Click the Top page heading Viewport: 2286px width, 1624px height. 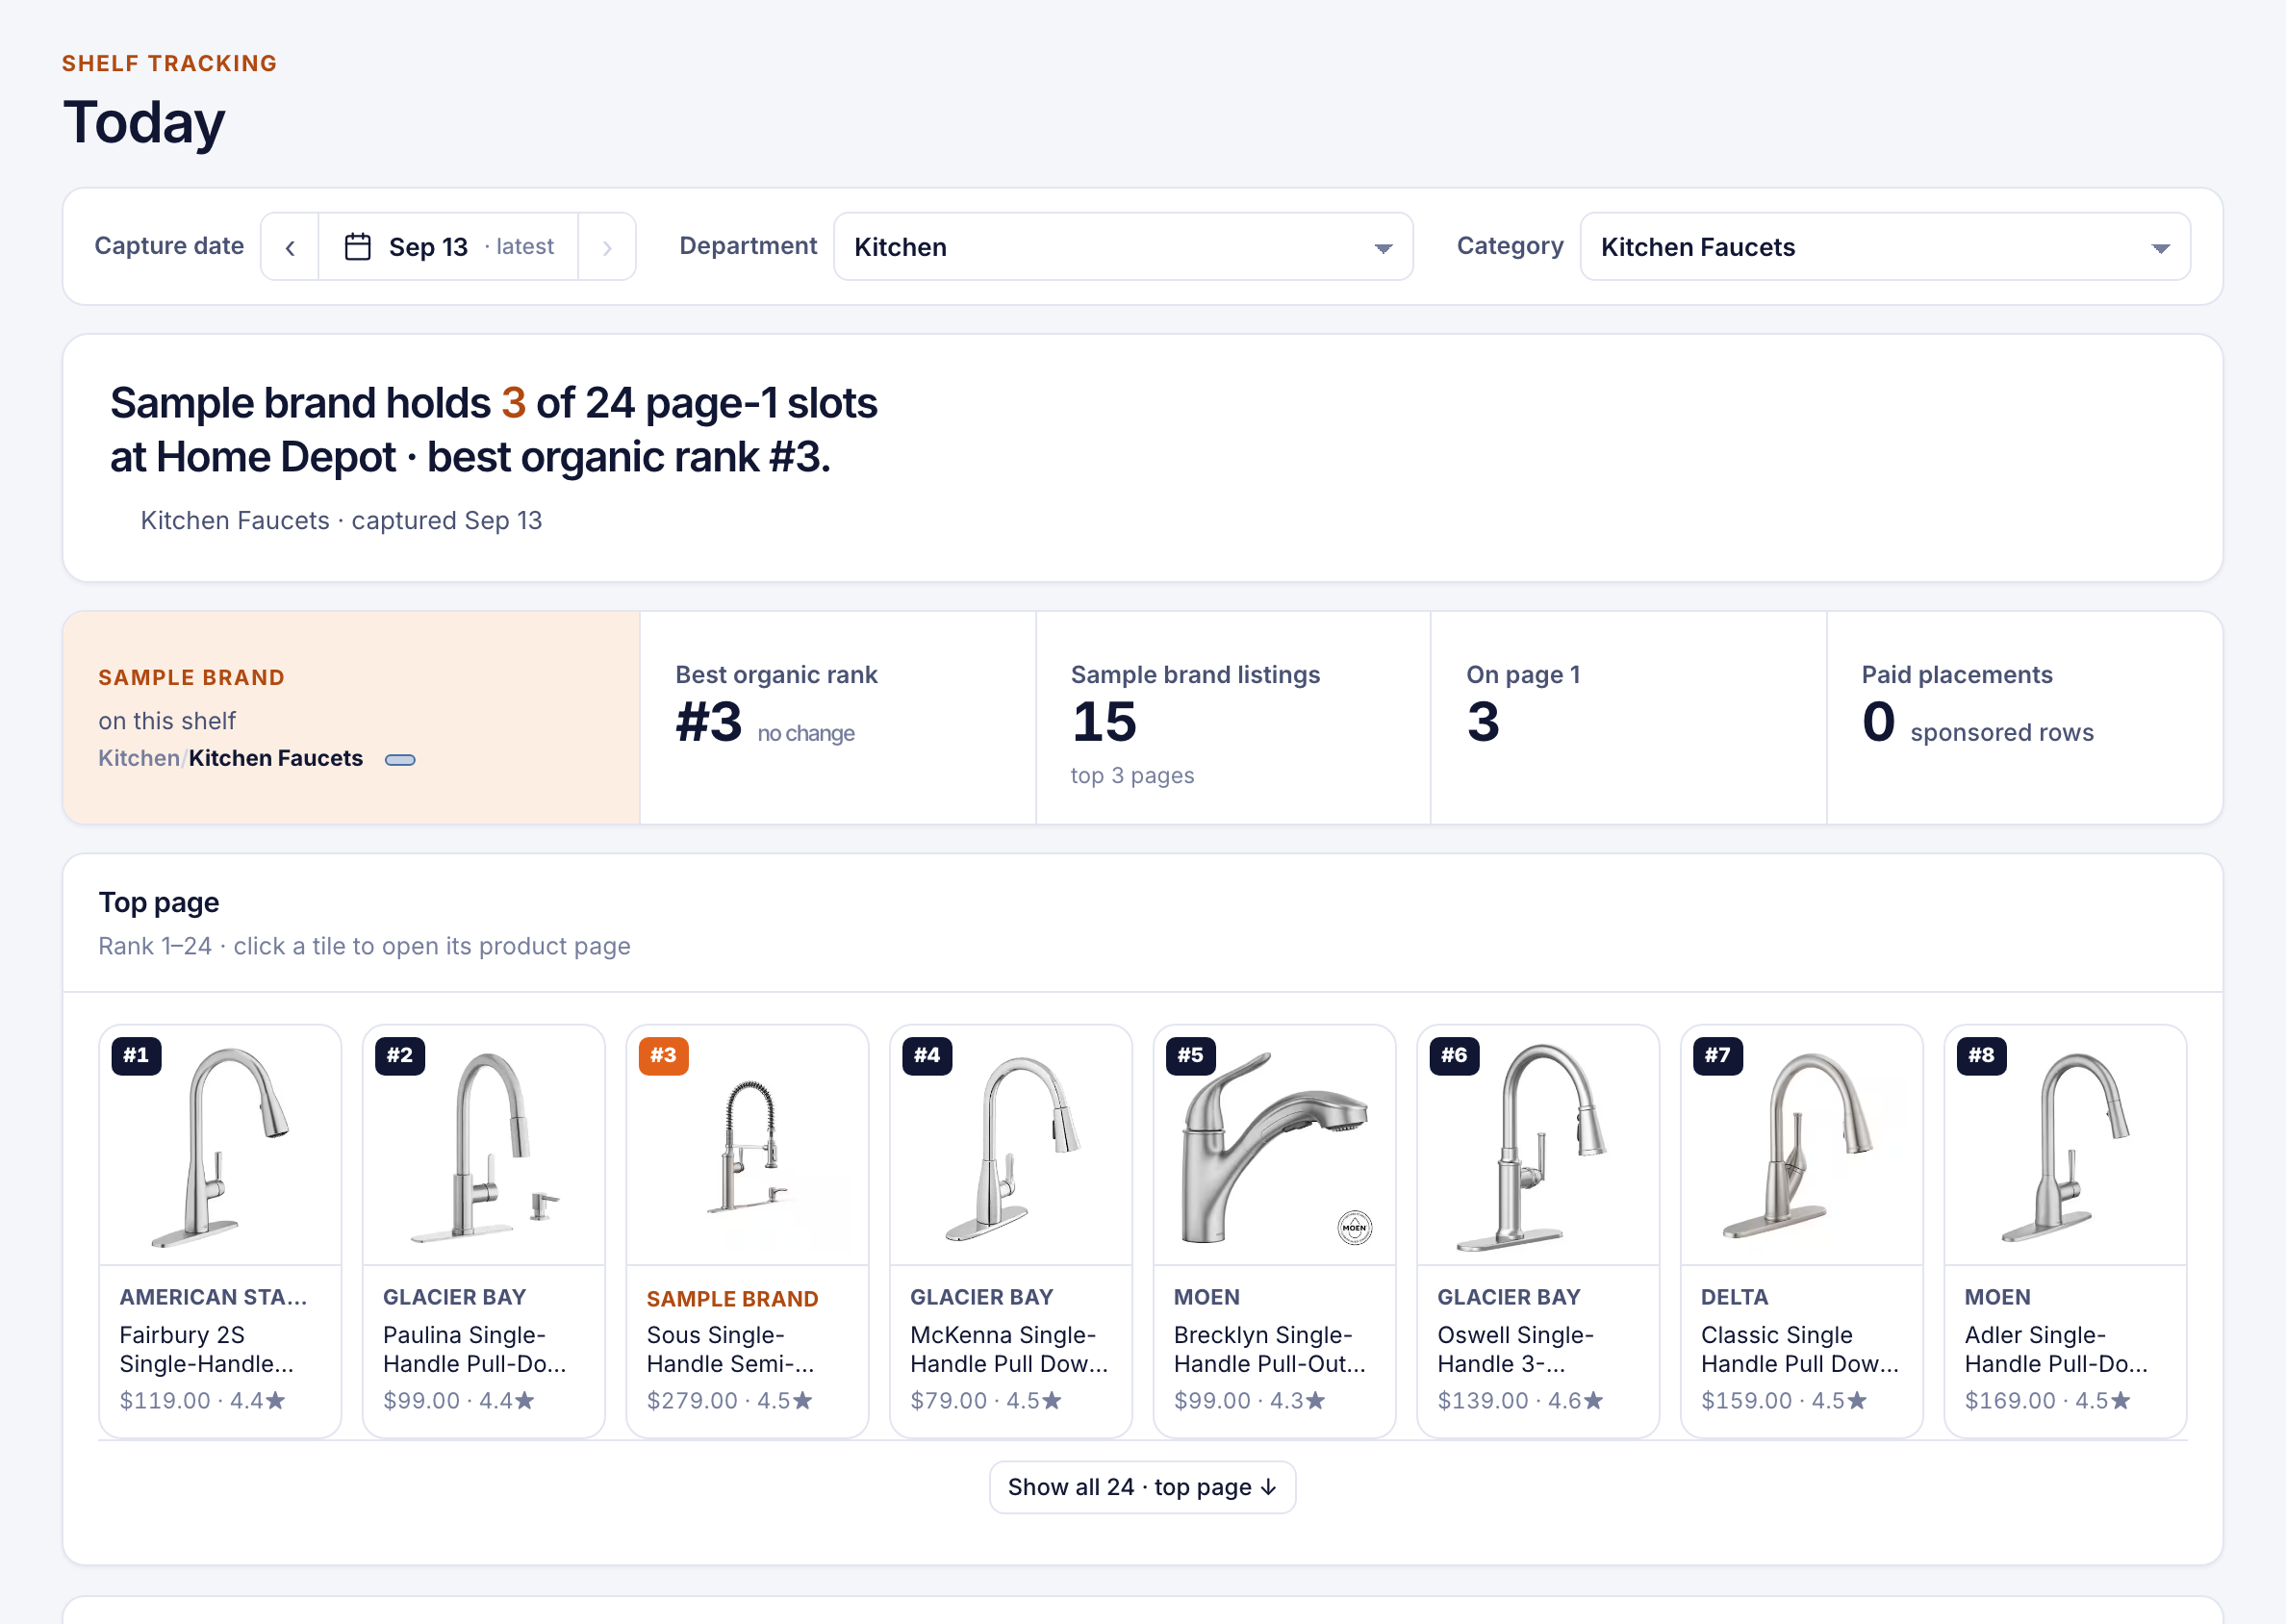(159, 903)
